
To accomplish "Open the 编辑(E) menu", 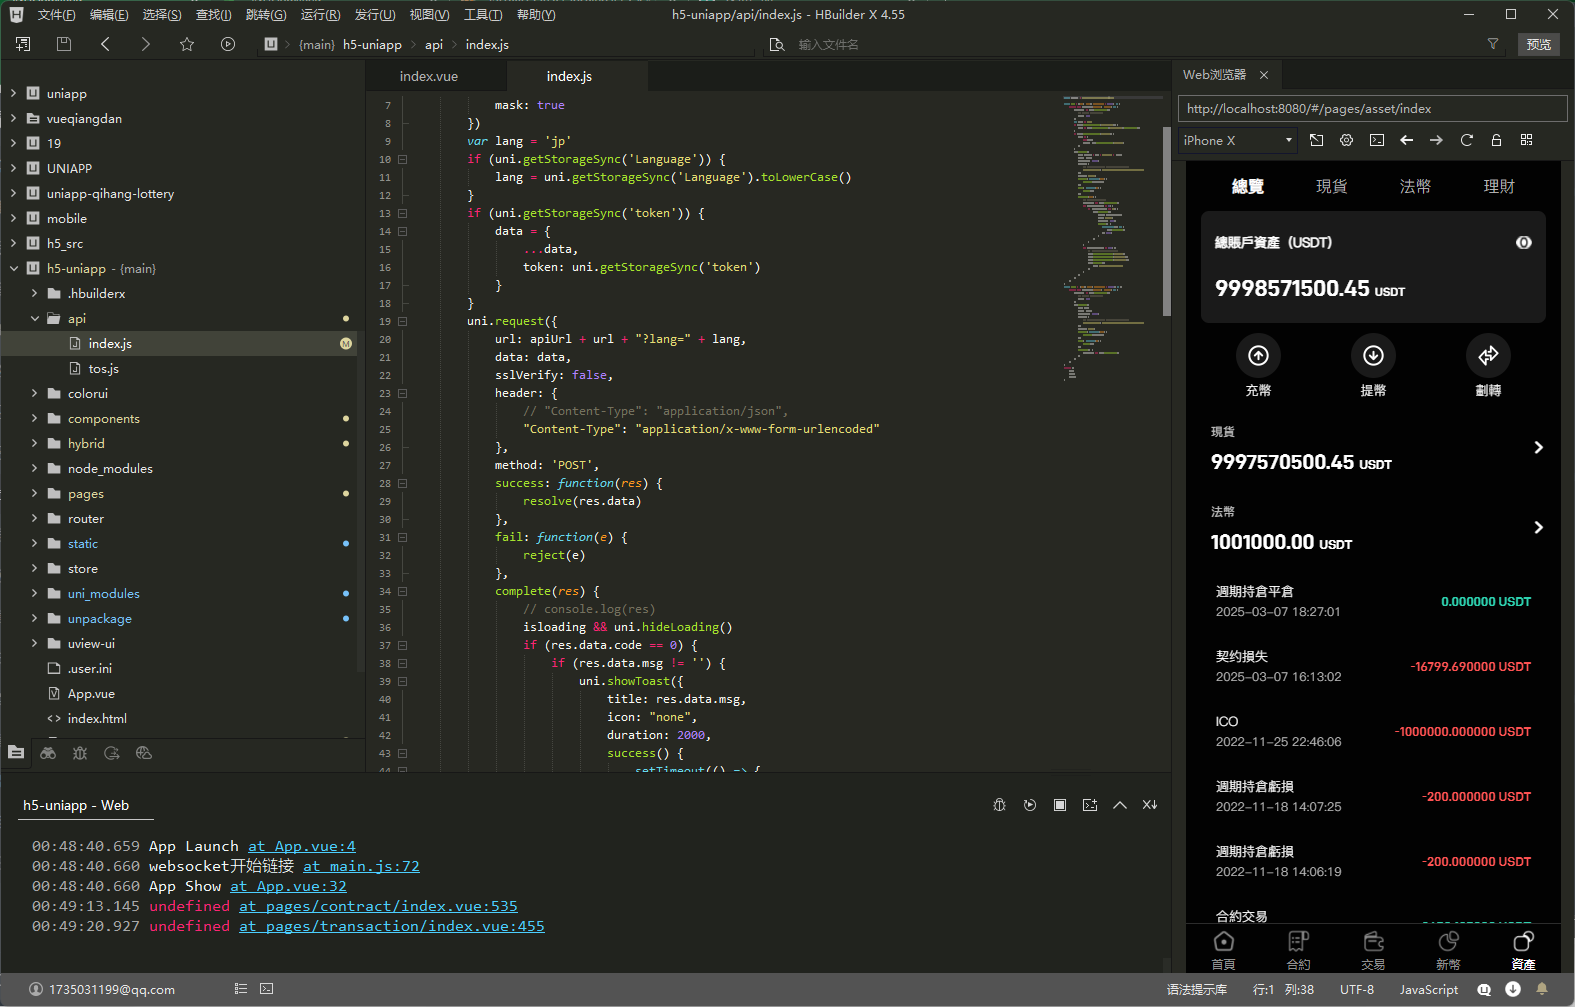I will pos(109,14).
